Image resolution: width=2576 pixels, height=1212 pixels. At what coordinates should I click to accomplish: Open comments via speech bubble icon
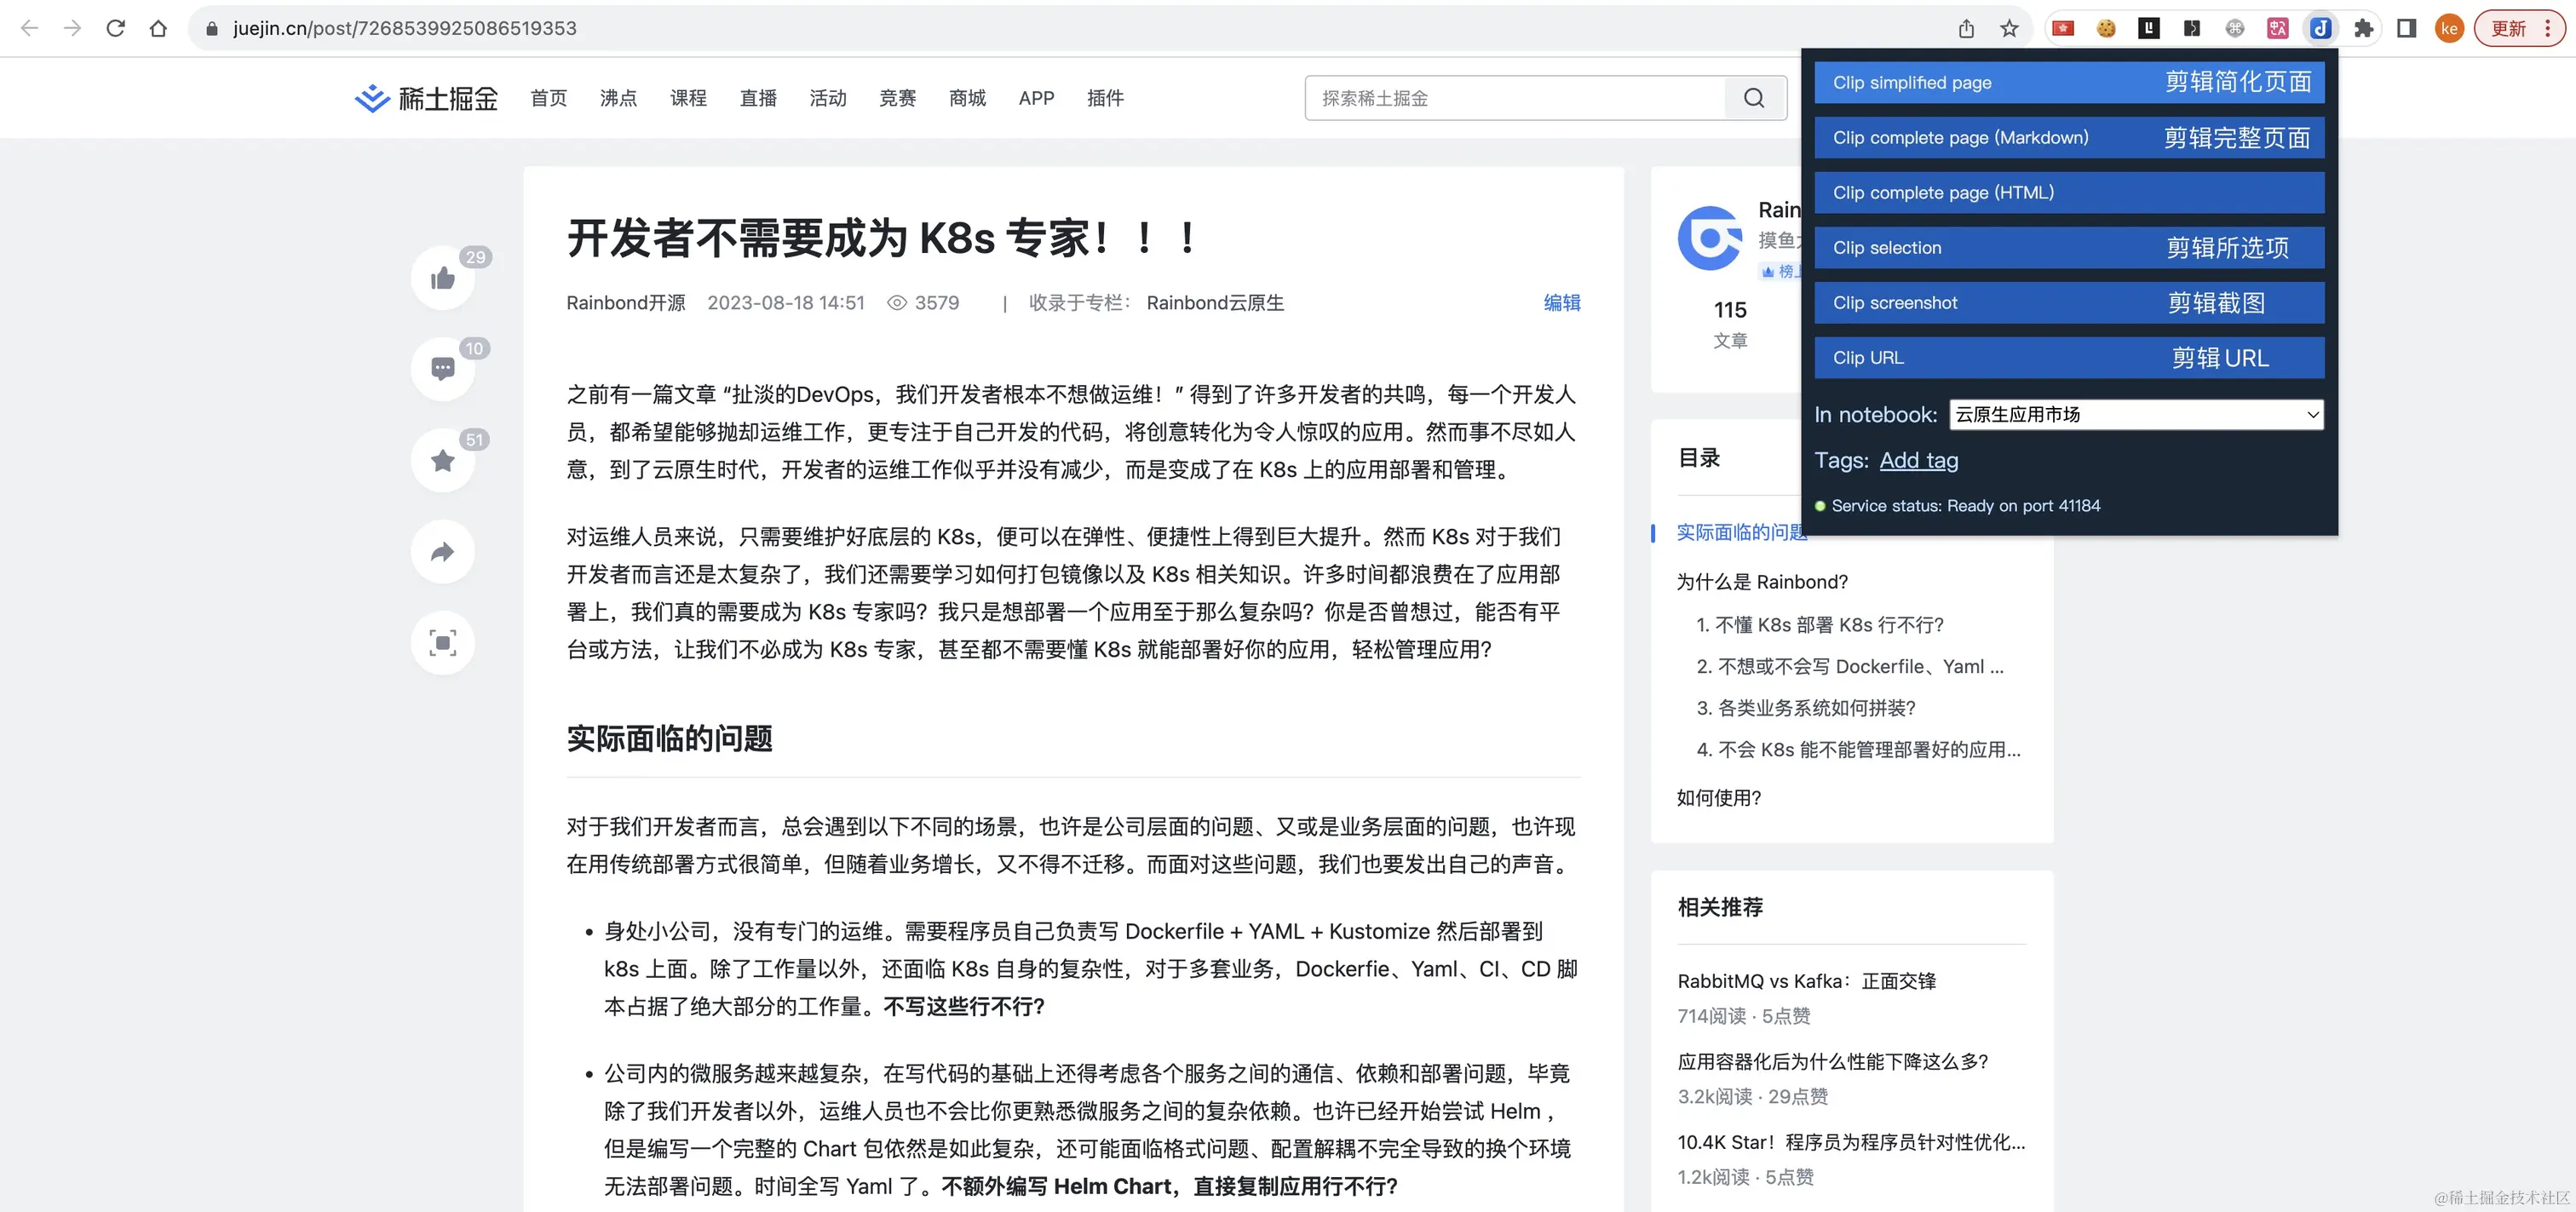tap(443, 369)
